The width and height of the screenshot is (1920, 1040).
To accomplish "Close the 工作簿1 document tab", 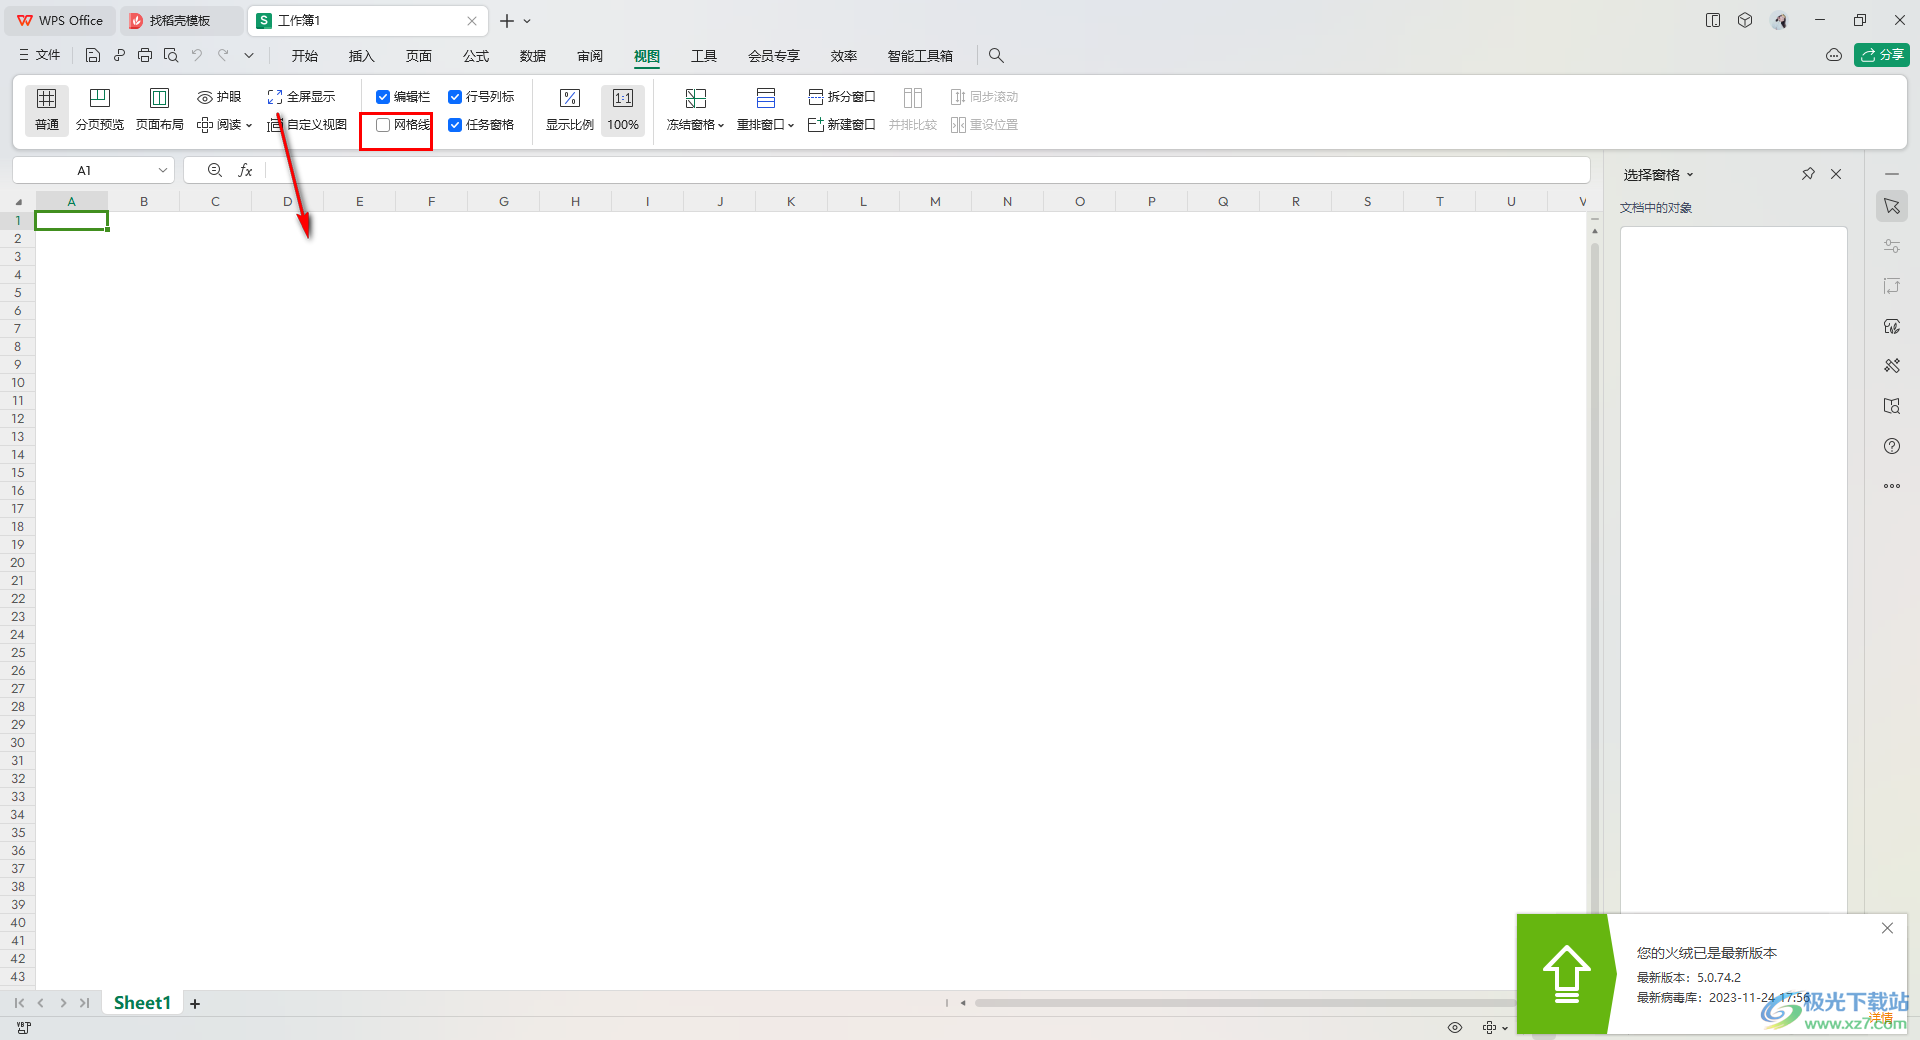I will click(472, 20).
